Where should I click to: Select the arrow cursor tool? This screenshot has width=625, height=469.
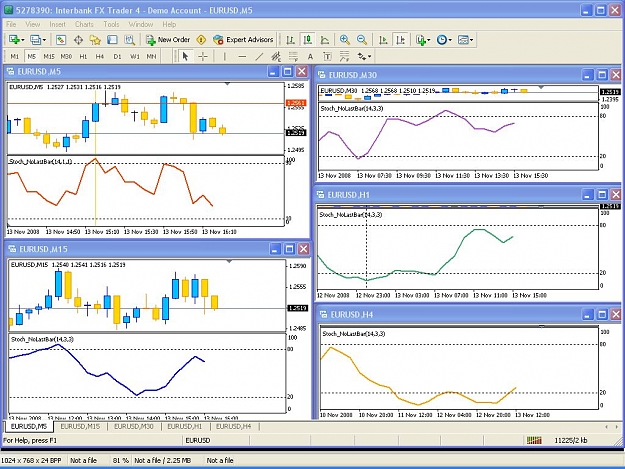[185, 56]
